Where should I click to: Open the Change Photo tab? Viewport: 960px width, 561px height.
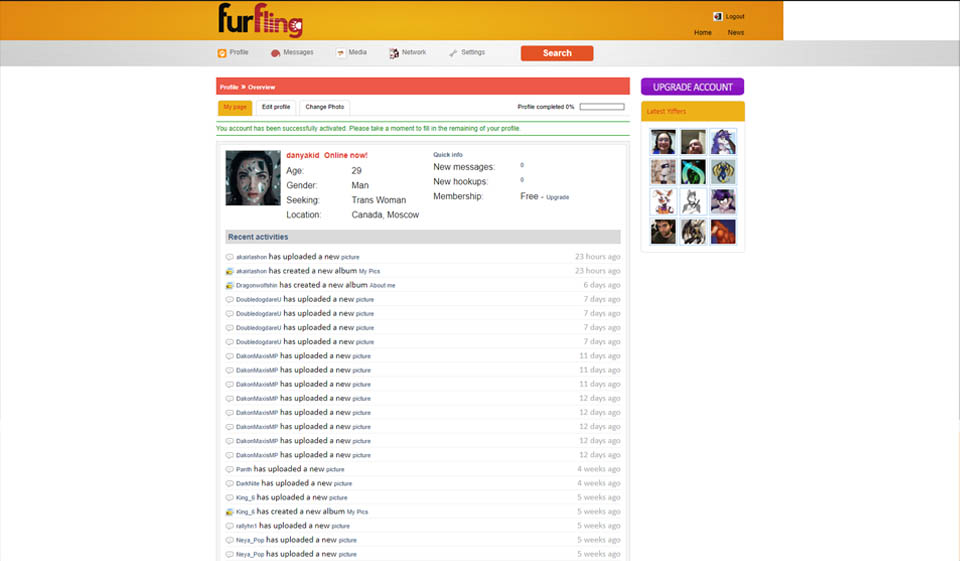click(x=325, y=107)
